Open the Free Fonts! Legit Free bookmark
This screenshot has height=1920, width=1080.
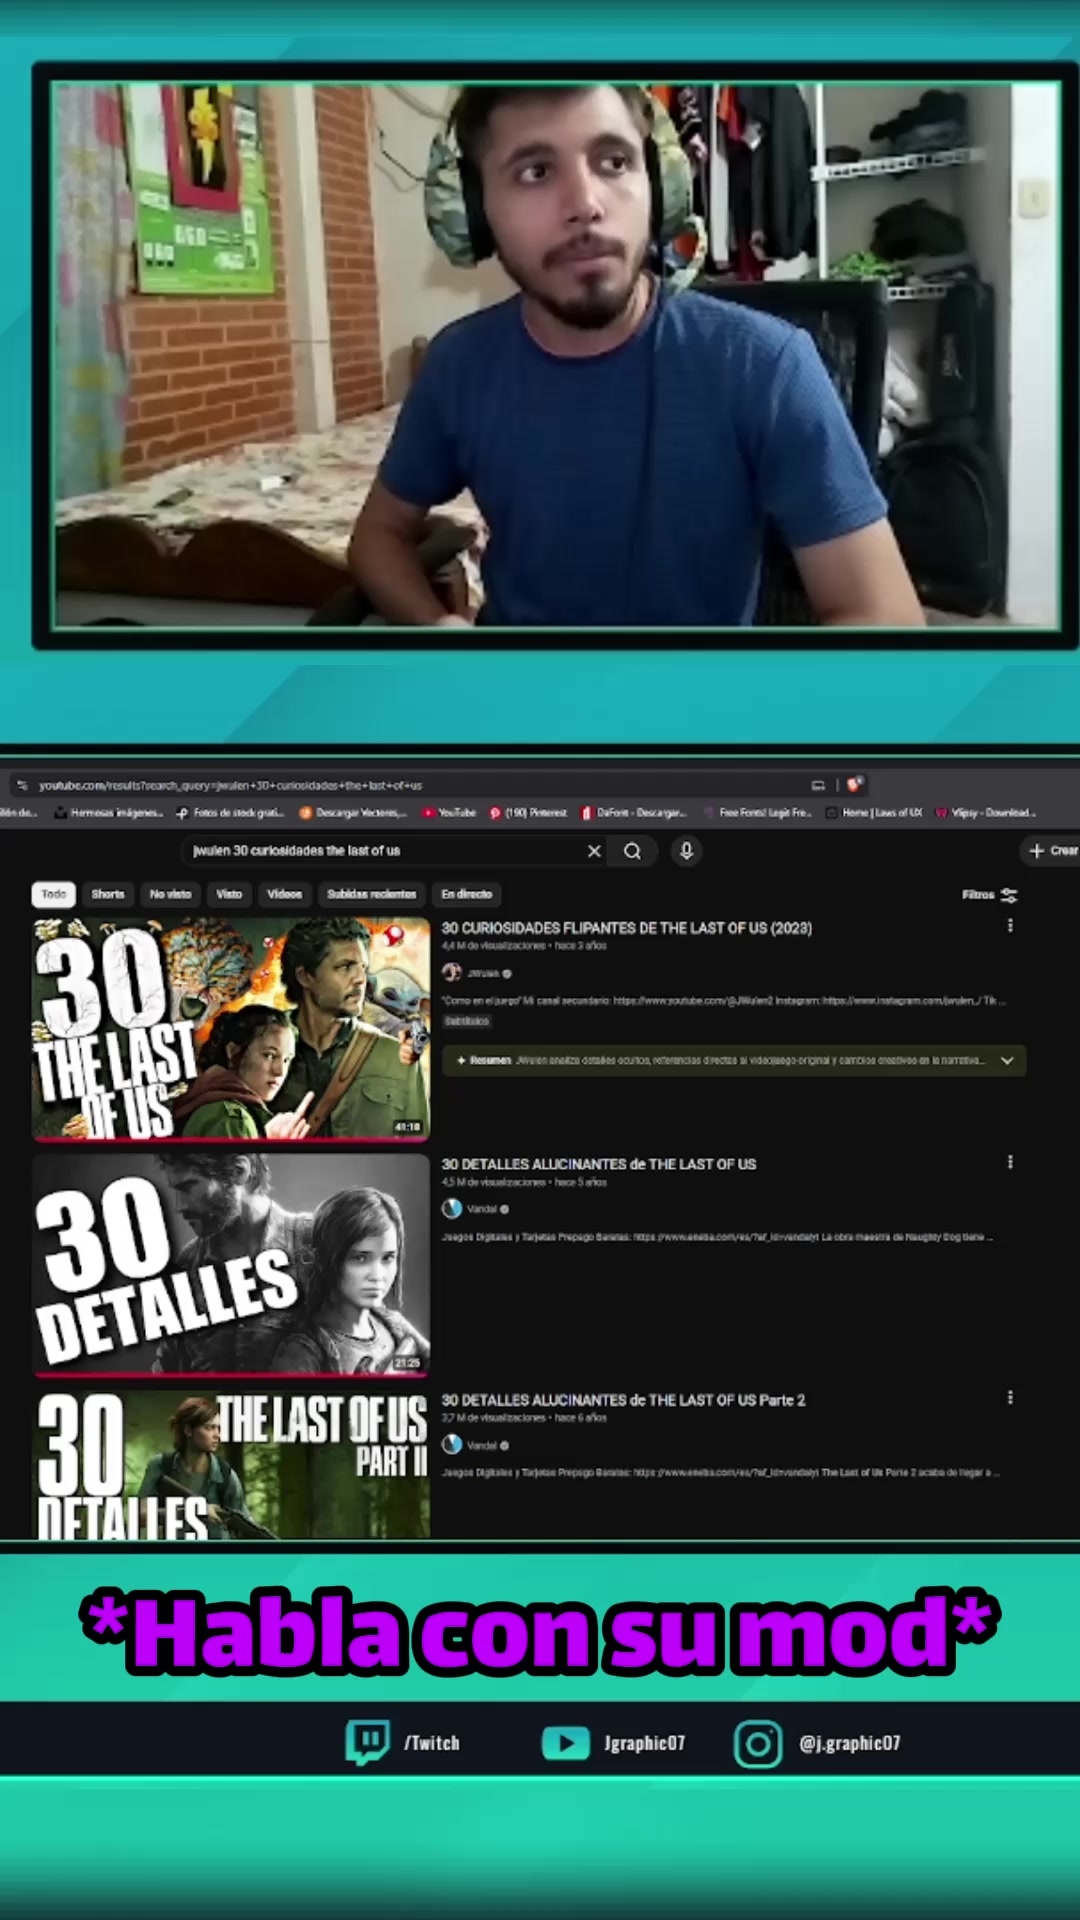coord(757,813)
